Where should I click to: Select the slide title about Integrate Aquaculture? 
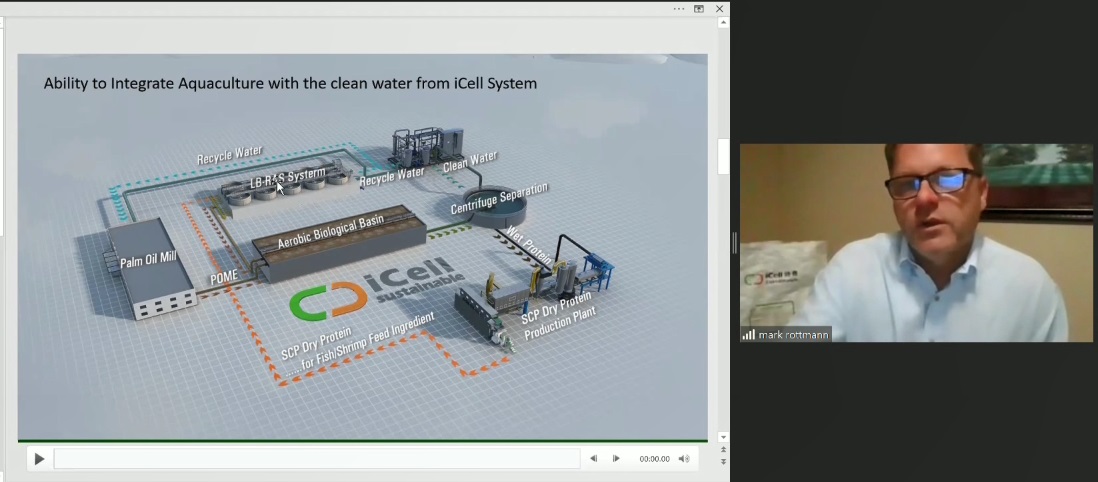[290, 83]
